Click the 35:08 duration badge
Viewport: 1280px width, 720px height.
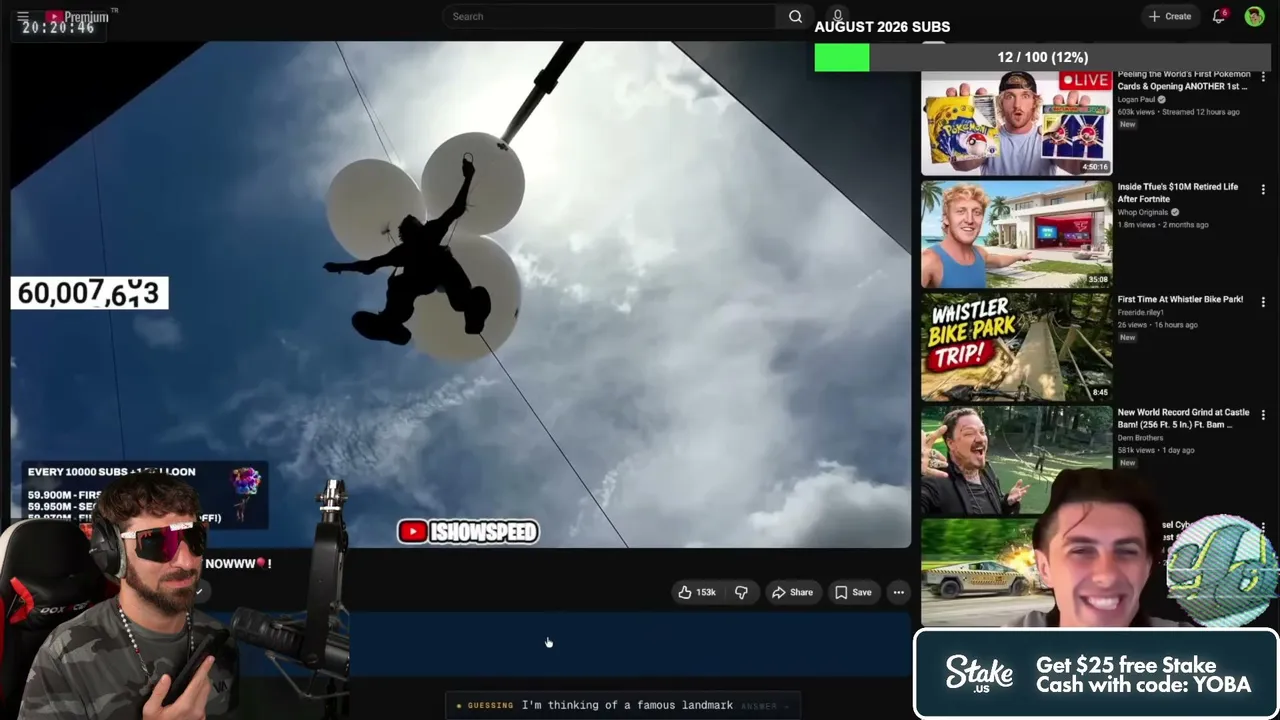click(x=1097, y=279)
